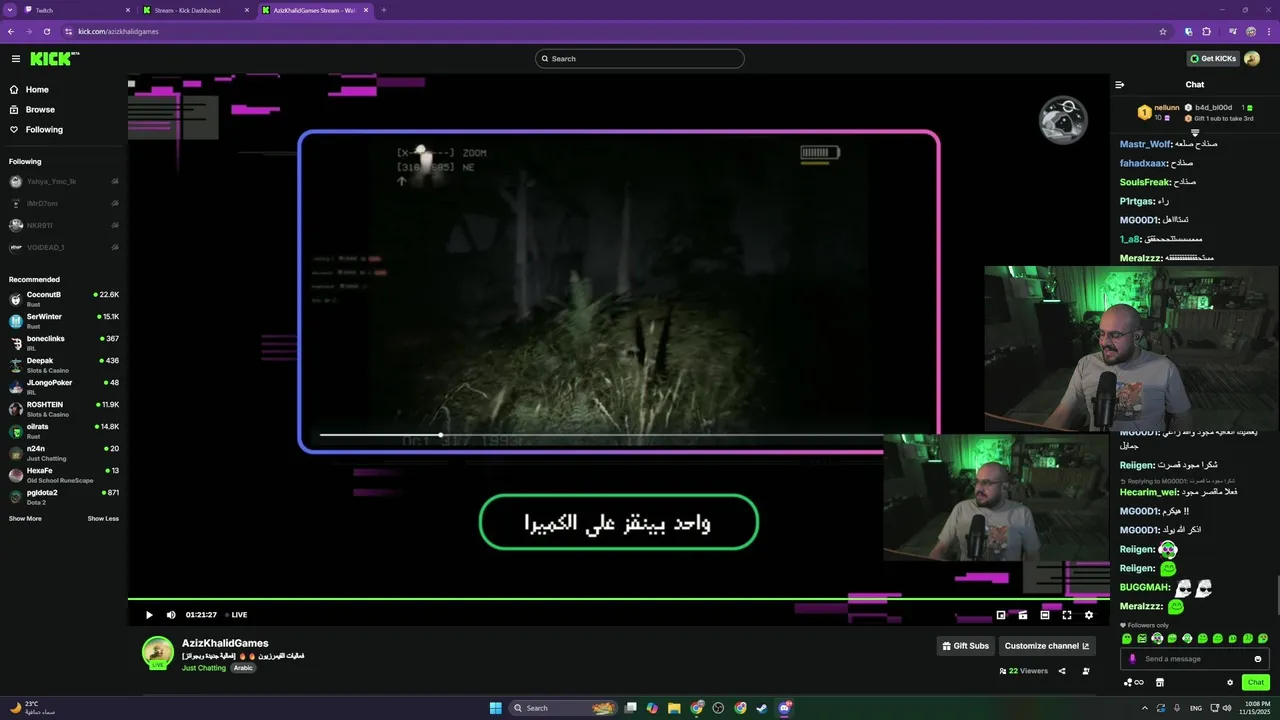Open SerWinter recommended channel

64,321
